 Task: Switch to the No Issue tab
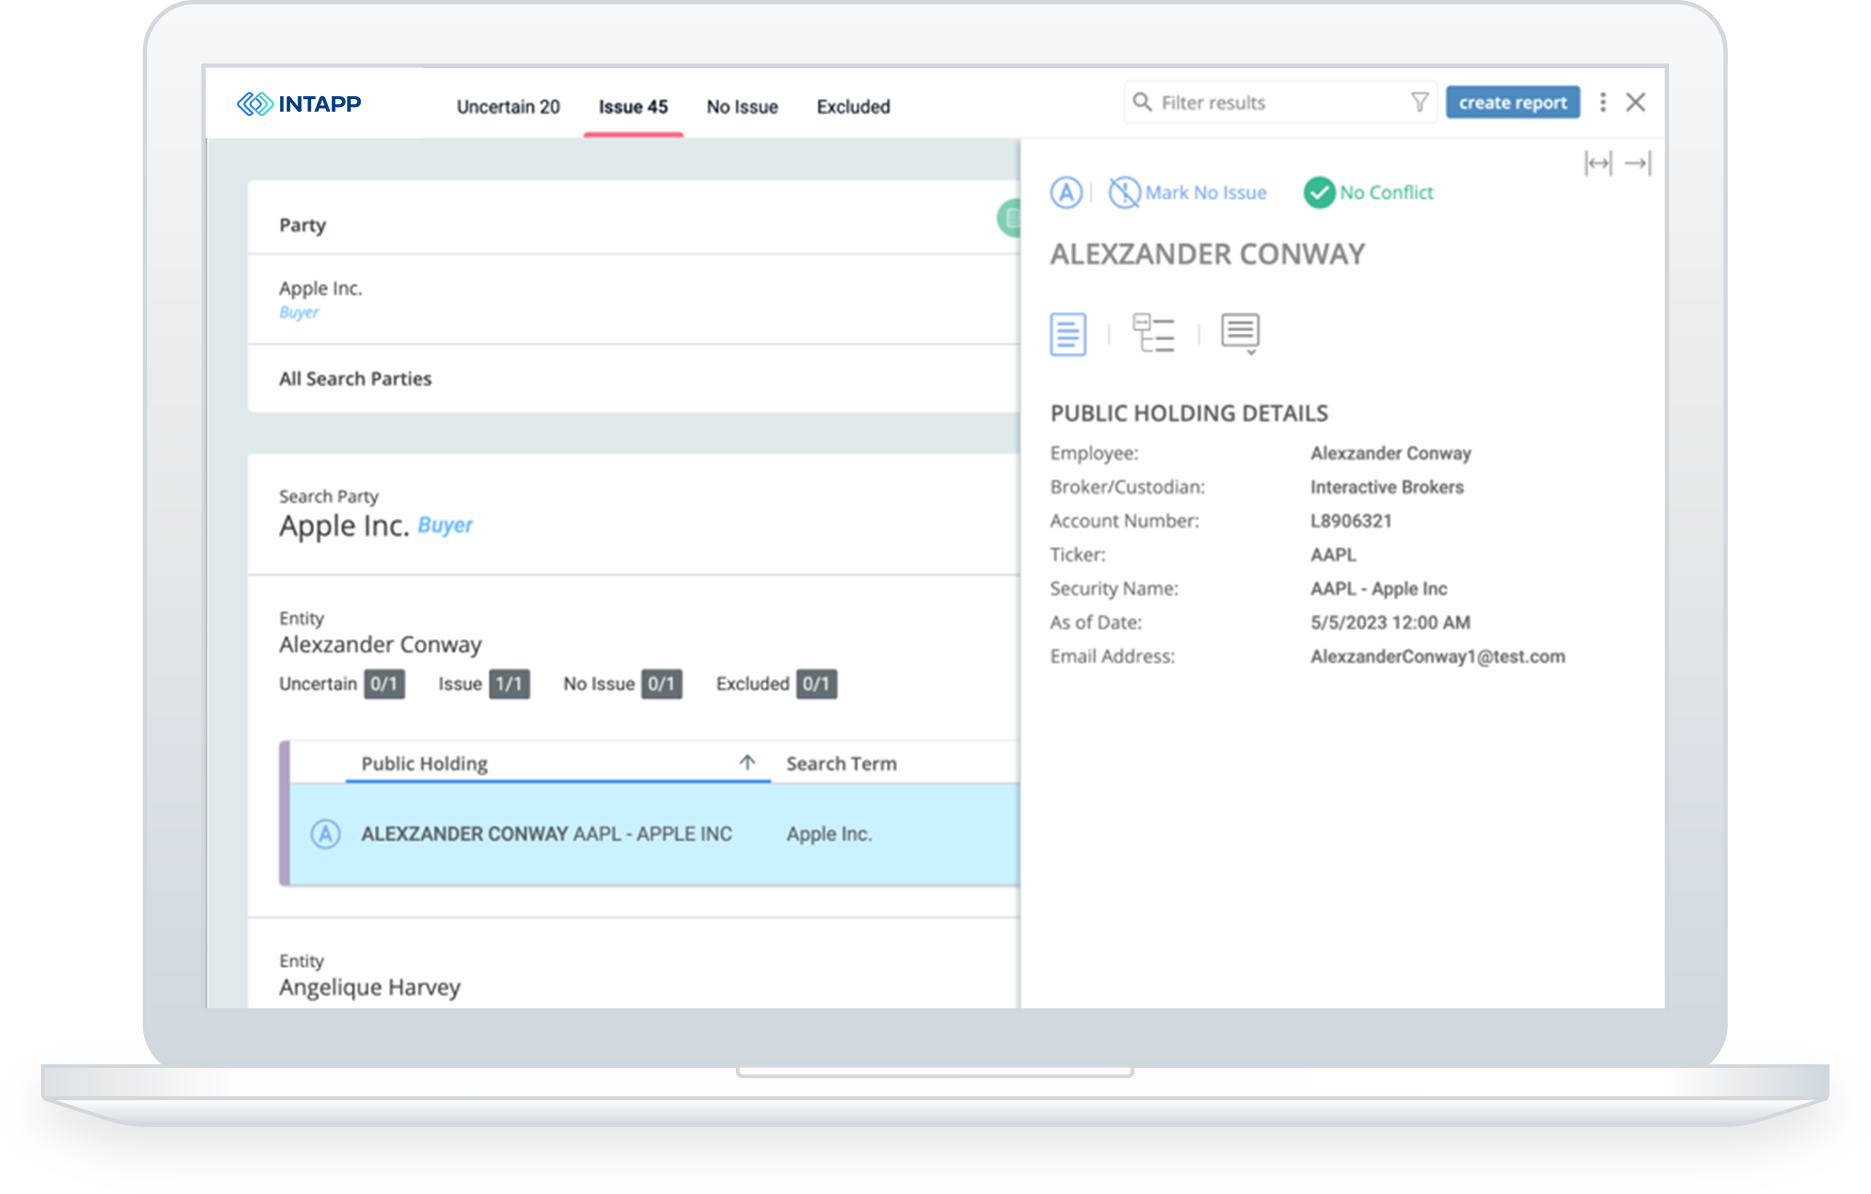741,106
